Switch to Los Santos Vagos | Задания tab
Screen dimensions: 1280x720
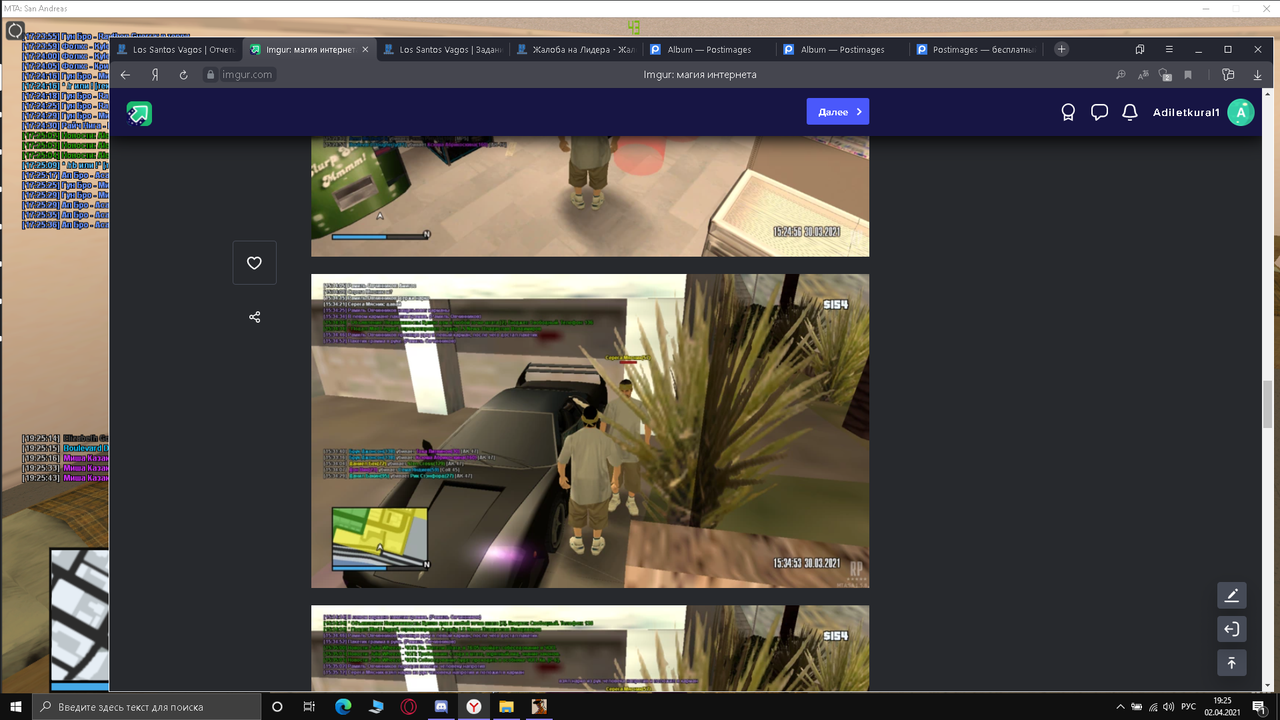[x=444, y=49]
